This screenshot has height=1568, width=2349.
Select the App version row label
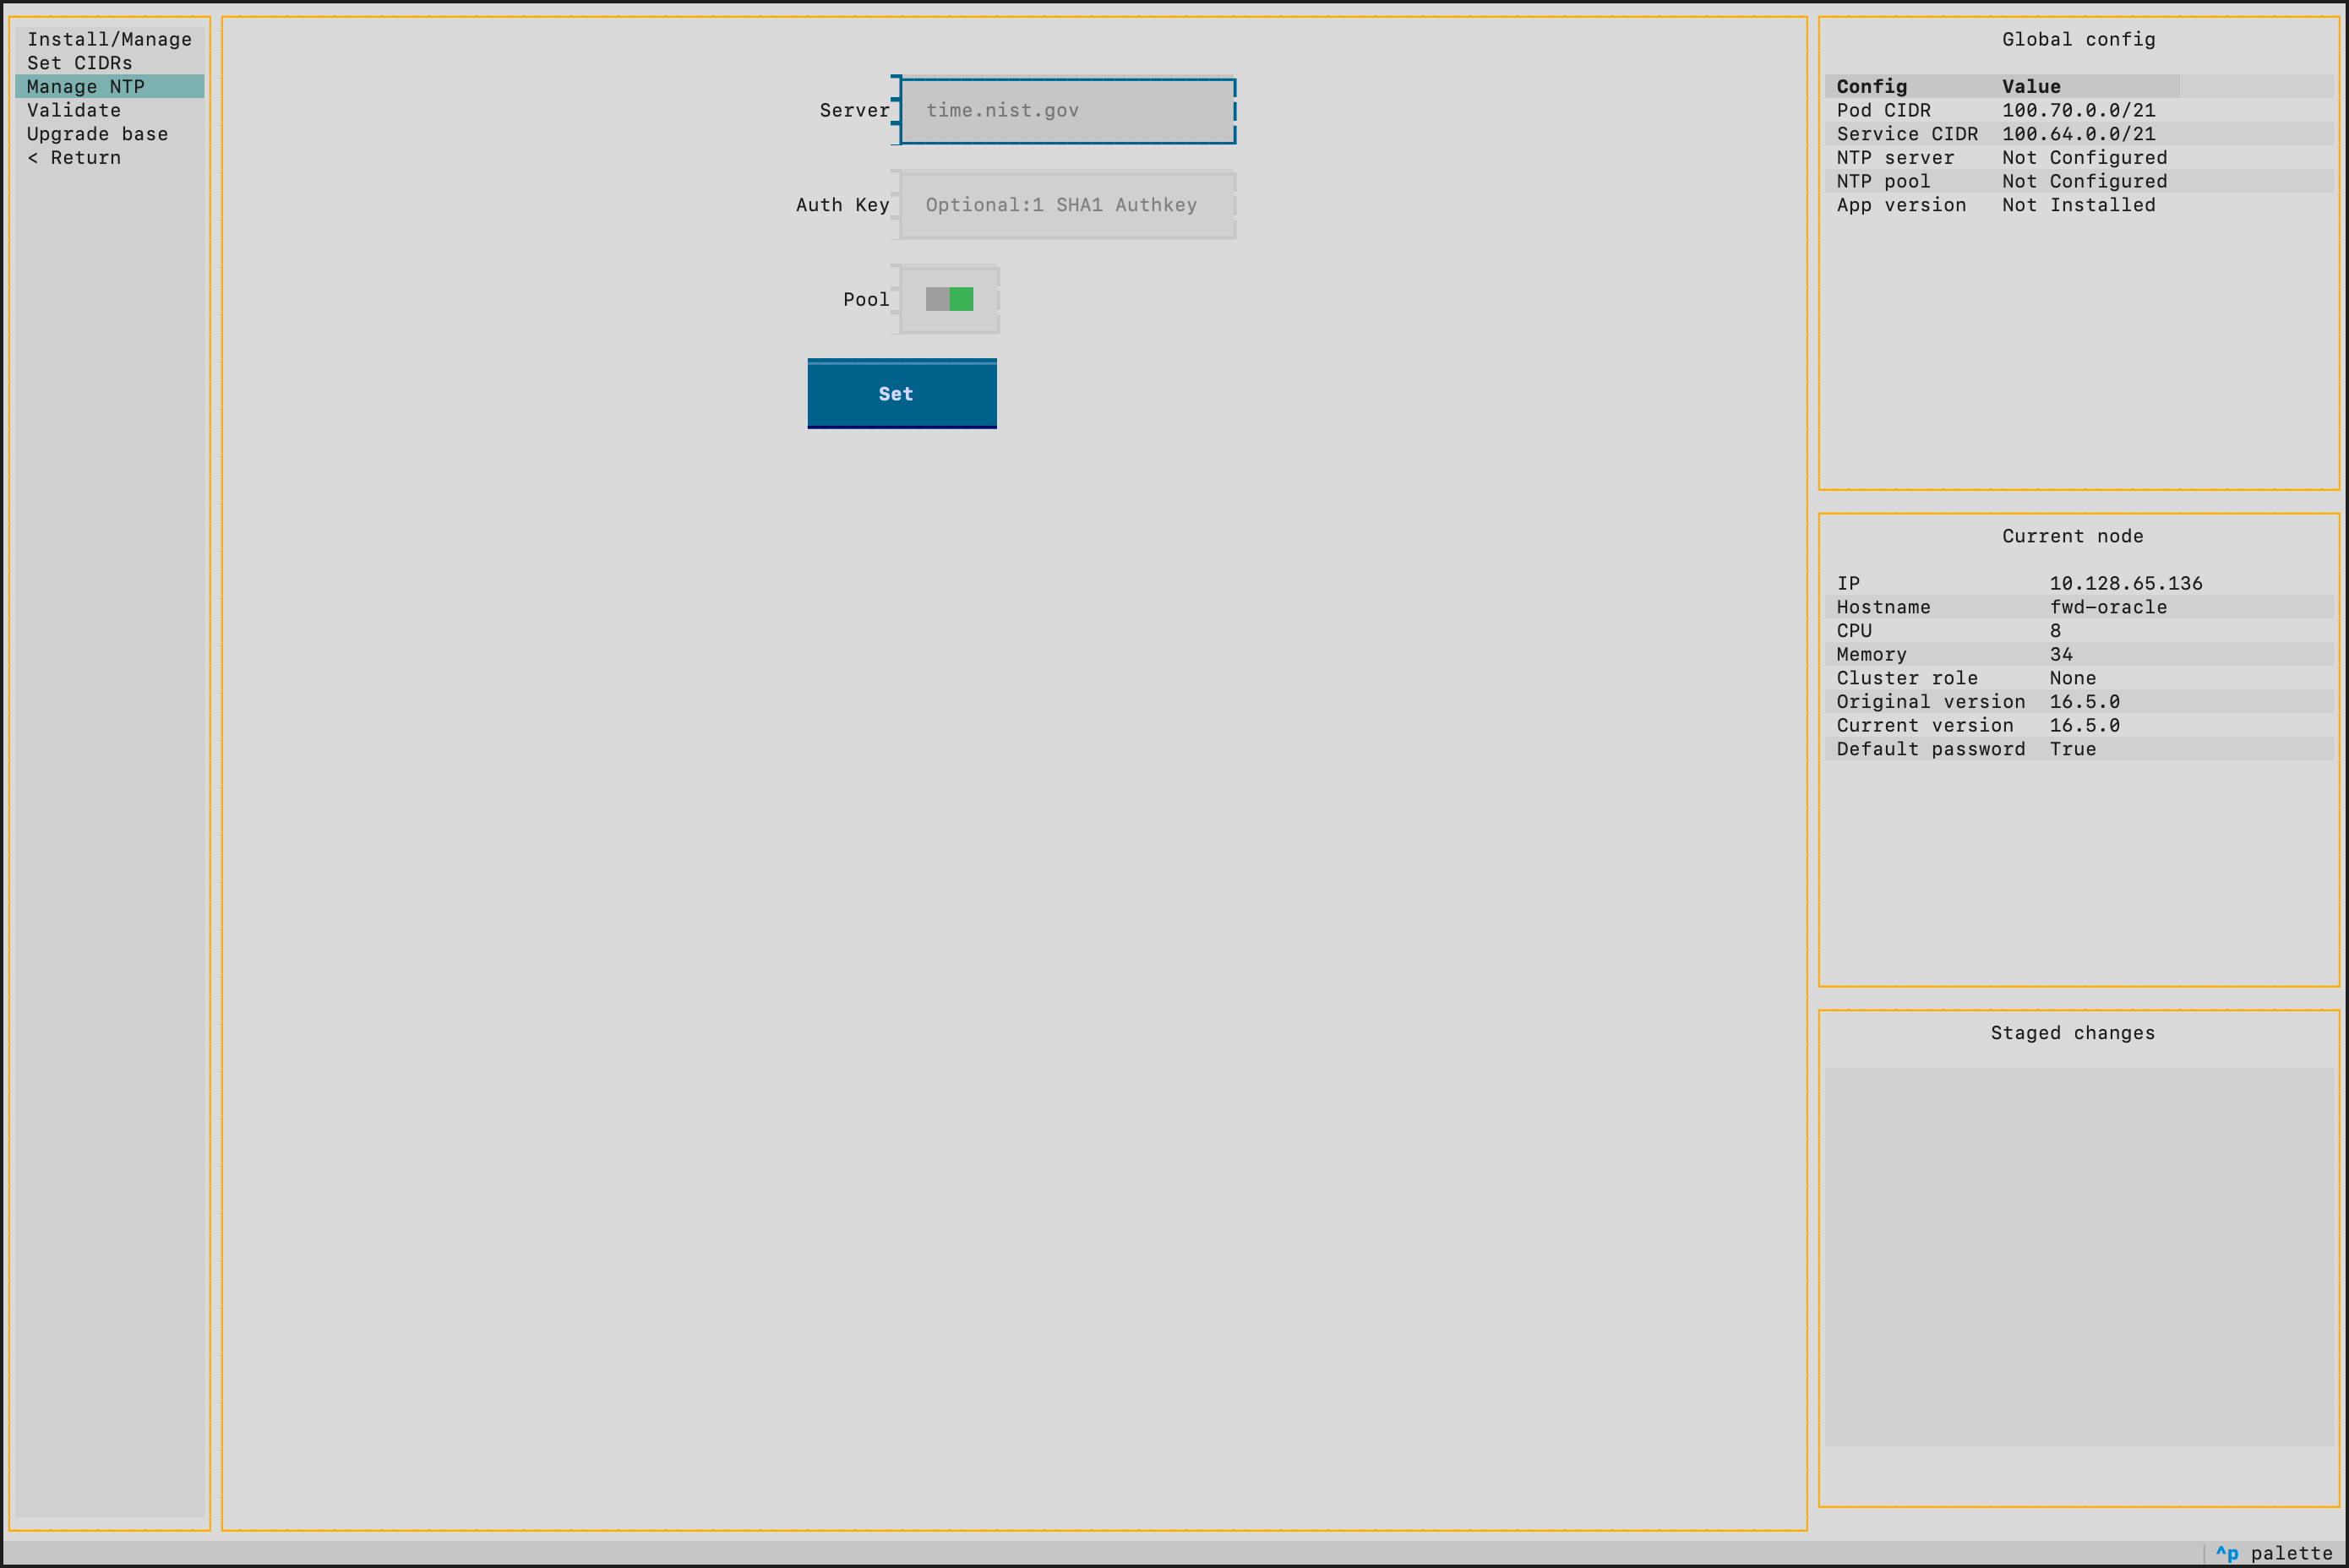point(1901,205)
